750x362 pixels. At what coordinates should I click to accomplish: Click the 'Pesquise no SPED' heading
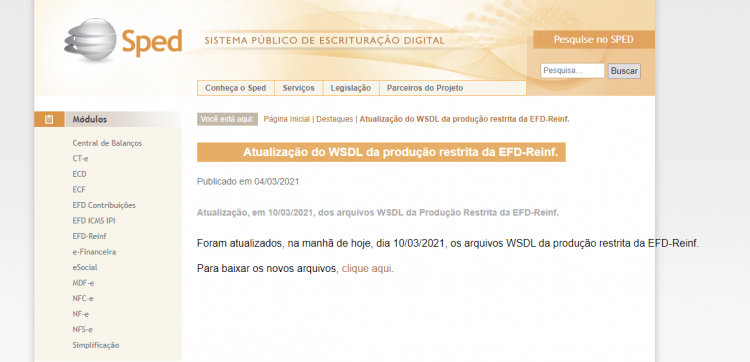[x=593, y=40]
